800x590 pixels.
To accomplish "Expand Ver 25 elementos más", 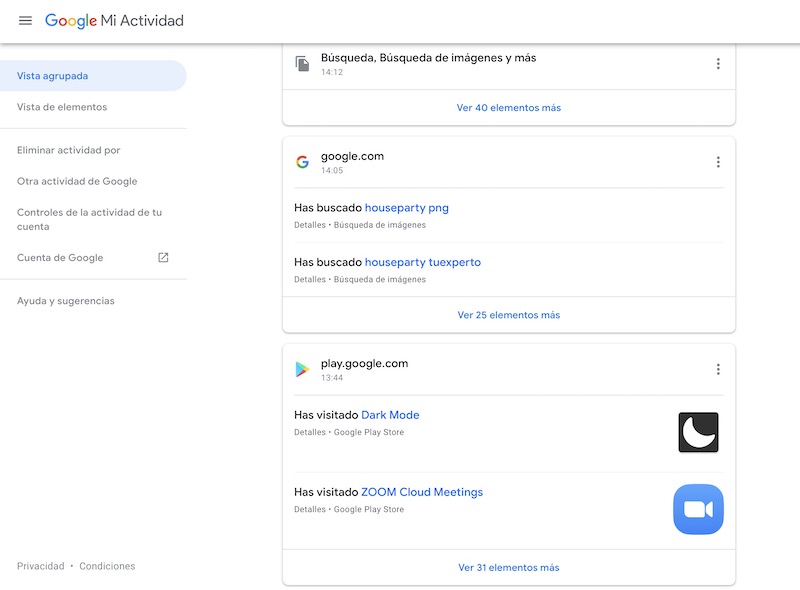I will click(x=508, y=315).
